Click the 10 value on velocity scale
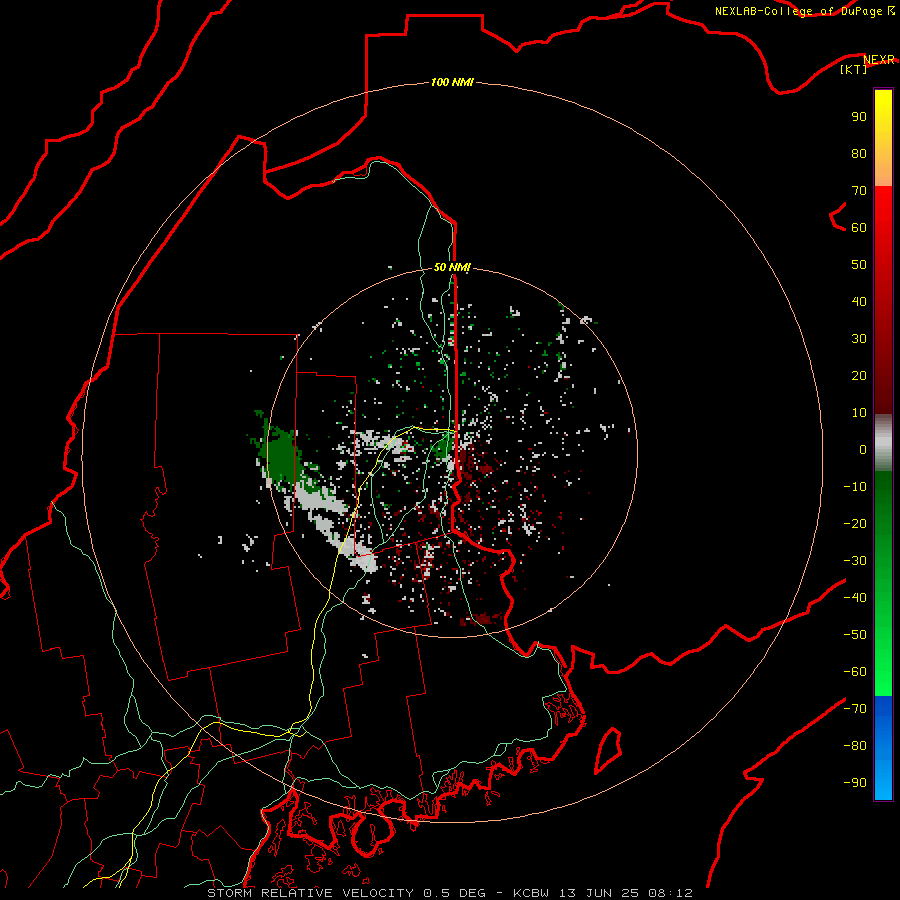 (859, 413)
